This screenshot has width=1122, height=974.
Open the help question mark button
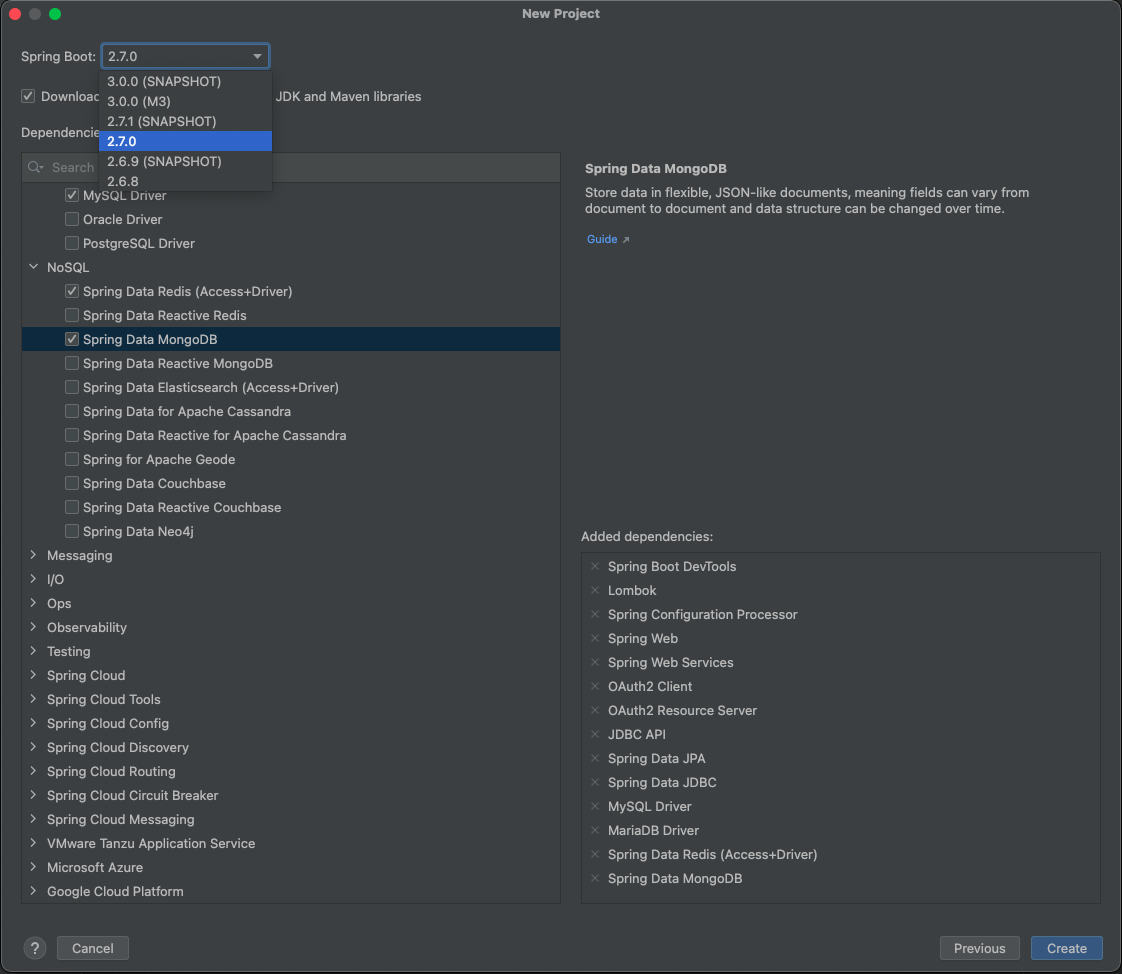point(35,948)
